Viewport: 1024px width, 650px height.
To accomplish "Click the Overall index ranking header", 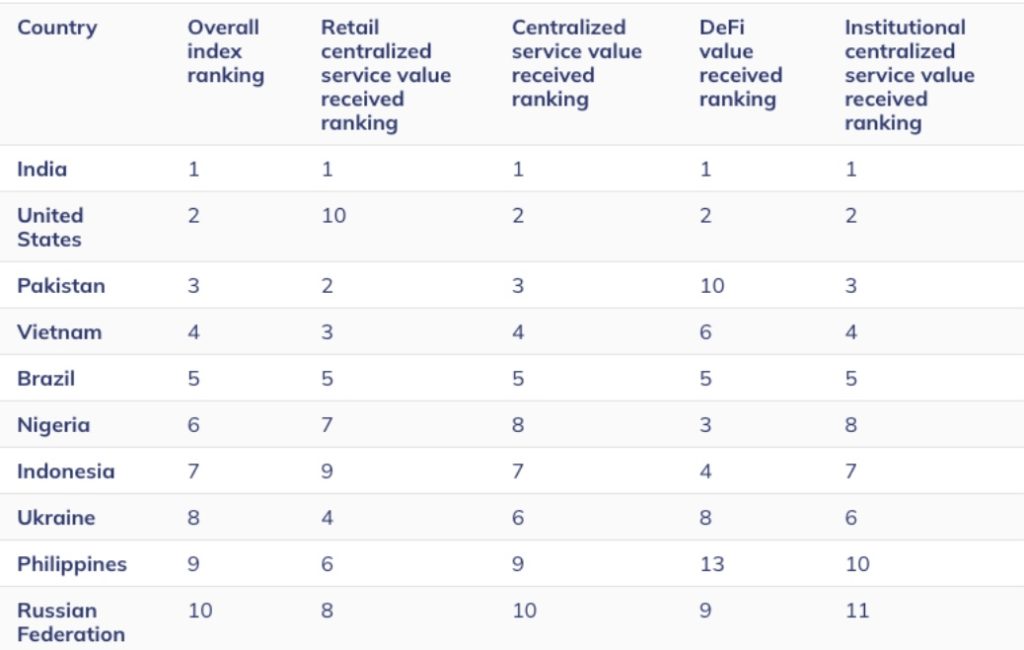I will point(225,51).
